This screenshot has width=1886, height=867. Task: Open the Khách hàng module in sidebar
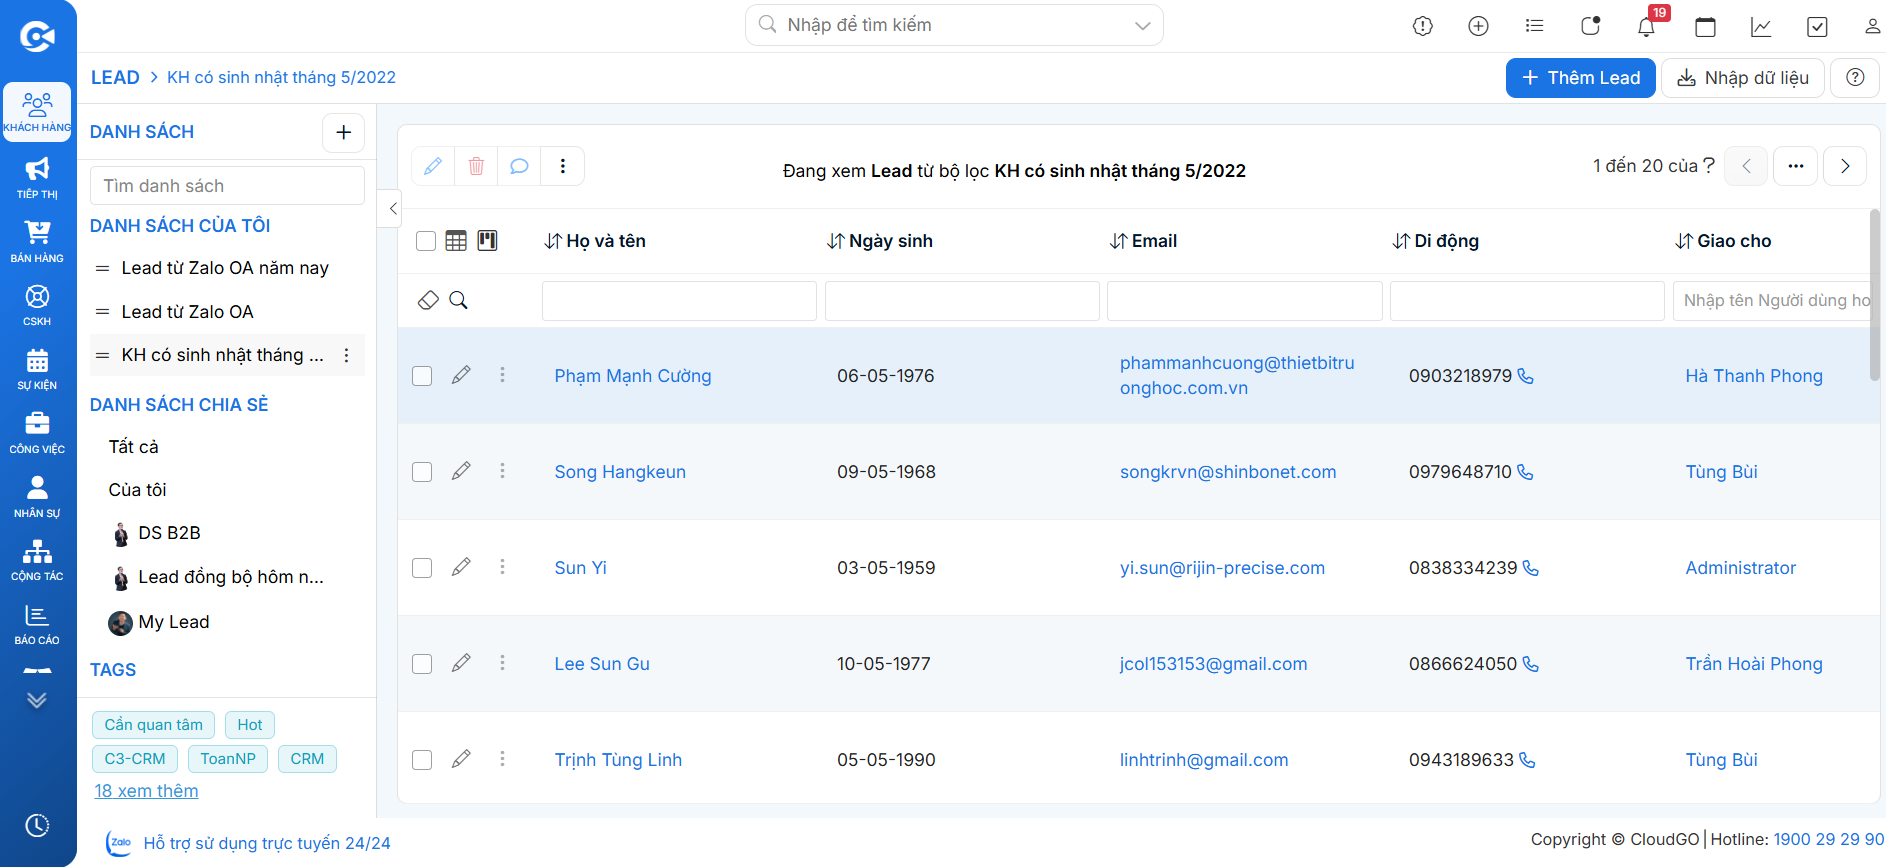37,112
